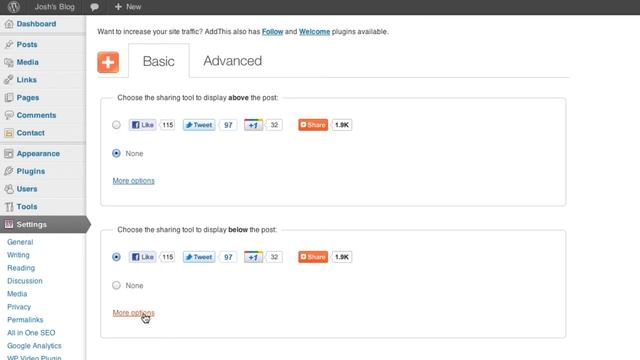Select None radio for above the post

tap(116, 153)
